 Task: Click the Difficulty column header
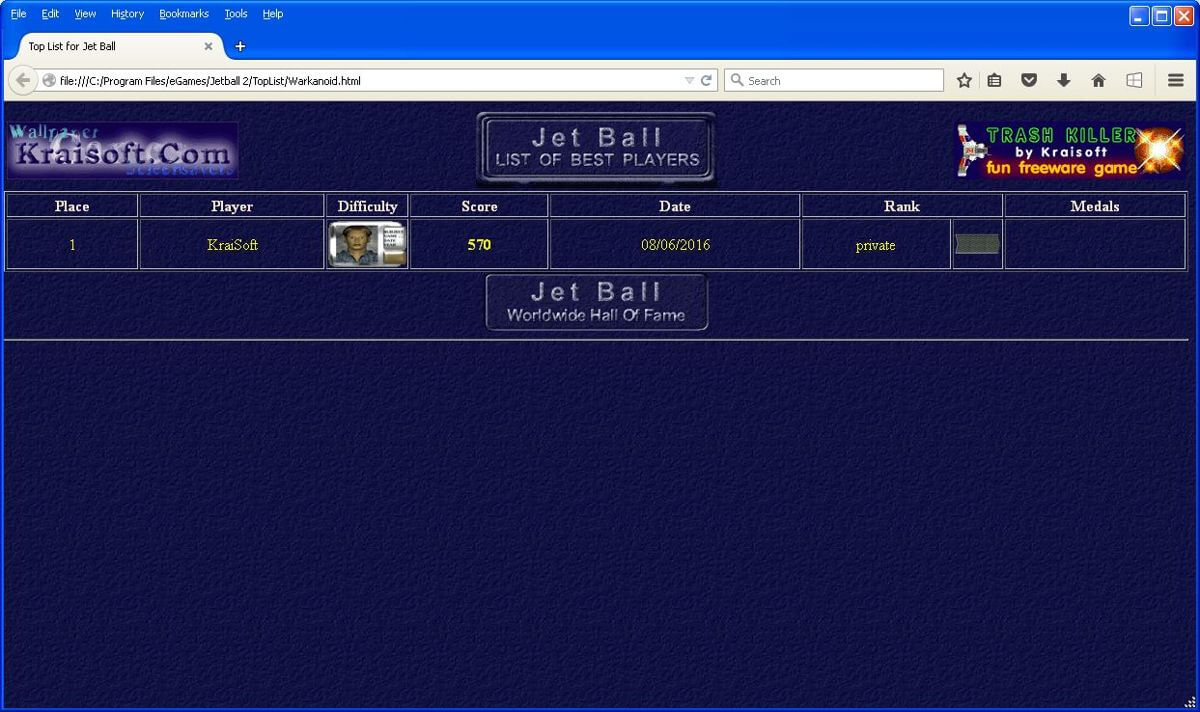[x=367, y=206]
